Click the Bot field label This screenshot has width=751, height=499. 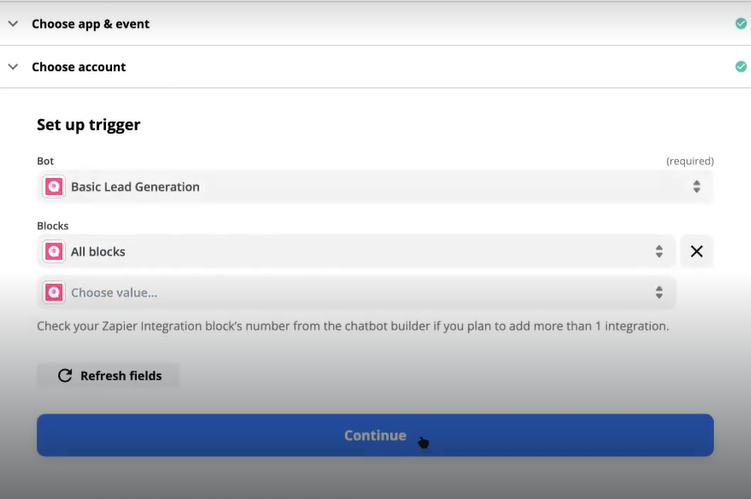46,161
